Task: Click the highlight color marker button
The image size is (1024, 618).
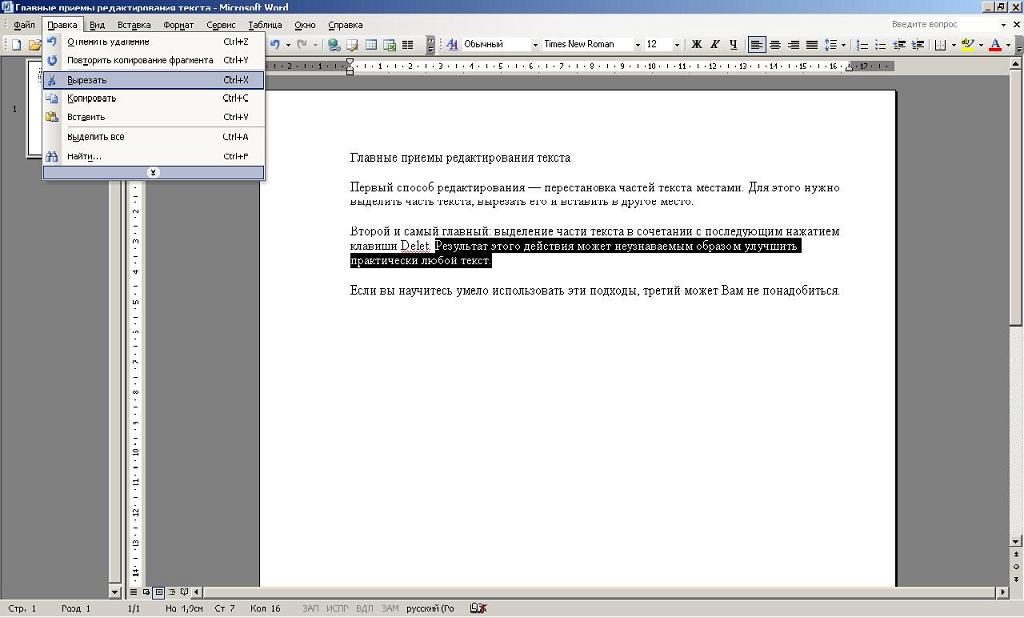Action: point(968,44)
